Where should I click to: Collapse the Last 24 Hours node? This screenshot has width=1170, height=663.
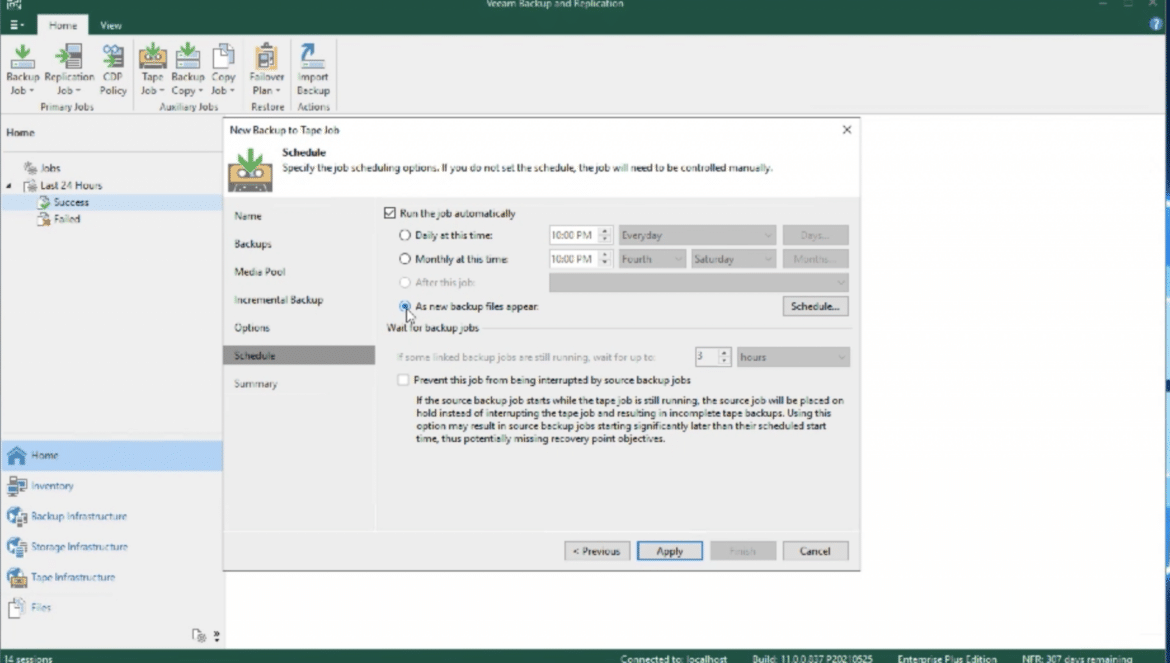tap(9, 185)
